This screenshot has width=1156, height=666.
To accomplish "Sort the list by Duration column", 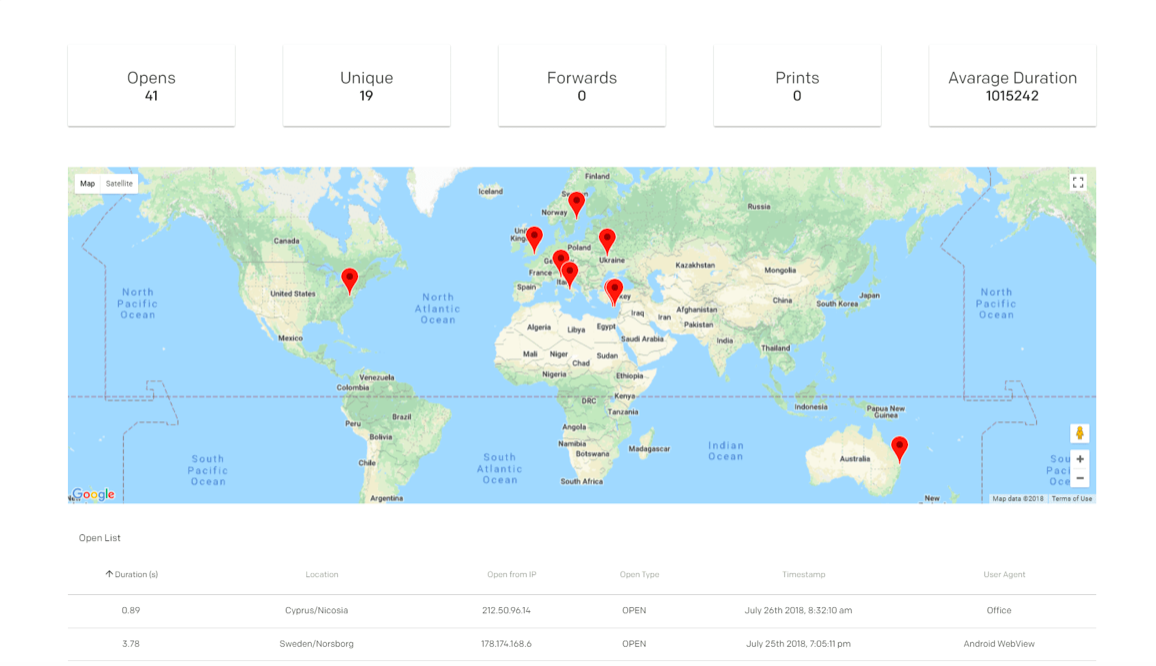I will (131, 575).
